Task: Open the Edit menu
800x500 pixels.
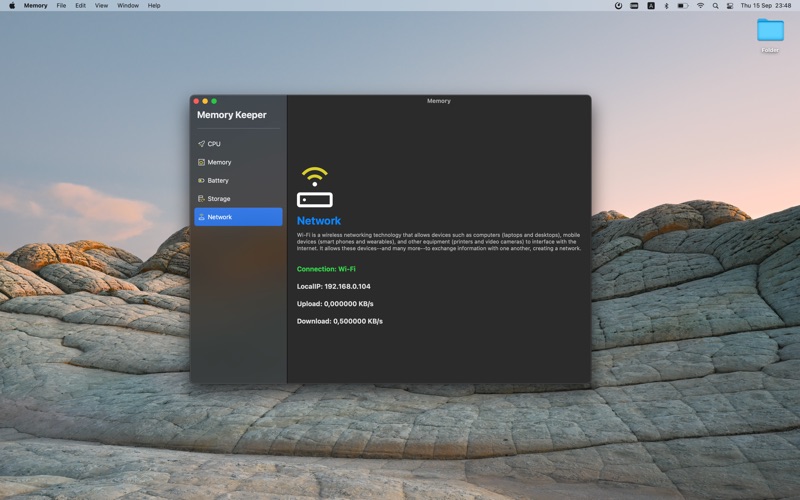Action: (x=81, y=6)
